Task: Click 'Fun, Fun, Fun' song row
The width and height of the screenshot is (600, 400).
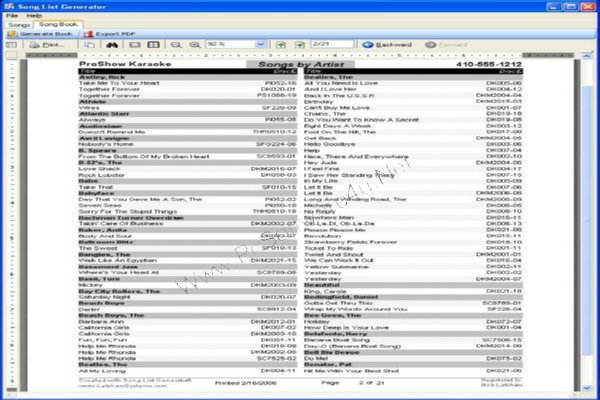Action: 188,340
